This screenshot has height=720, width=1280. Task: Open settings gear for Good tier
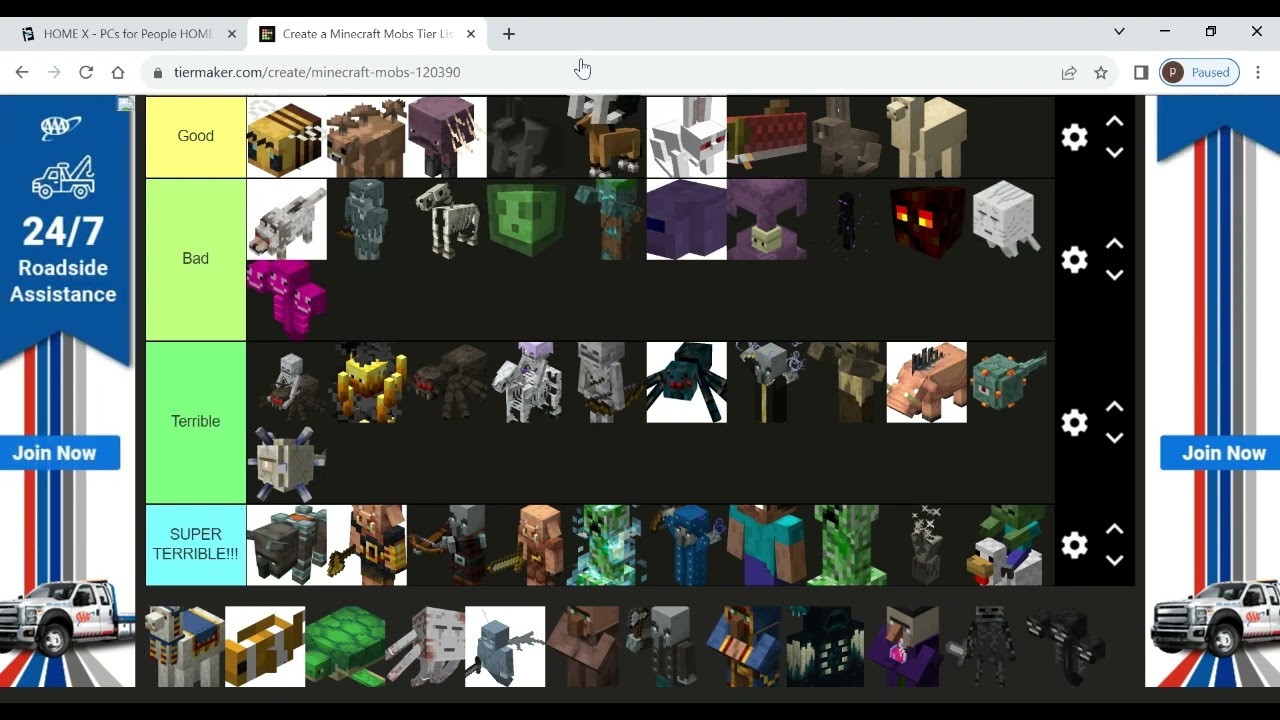click(1074, 137)
